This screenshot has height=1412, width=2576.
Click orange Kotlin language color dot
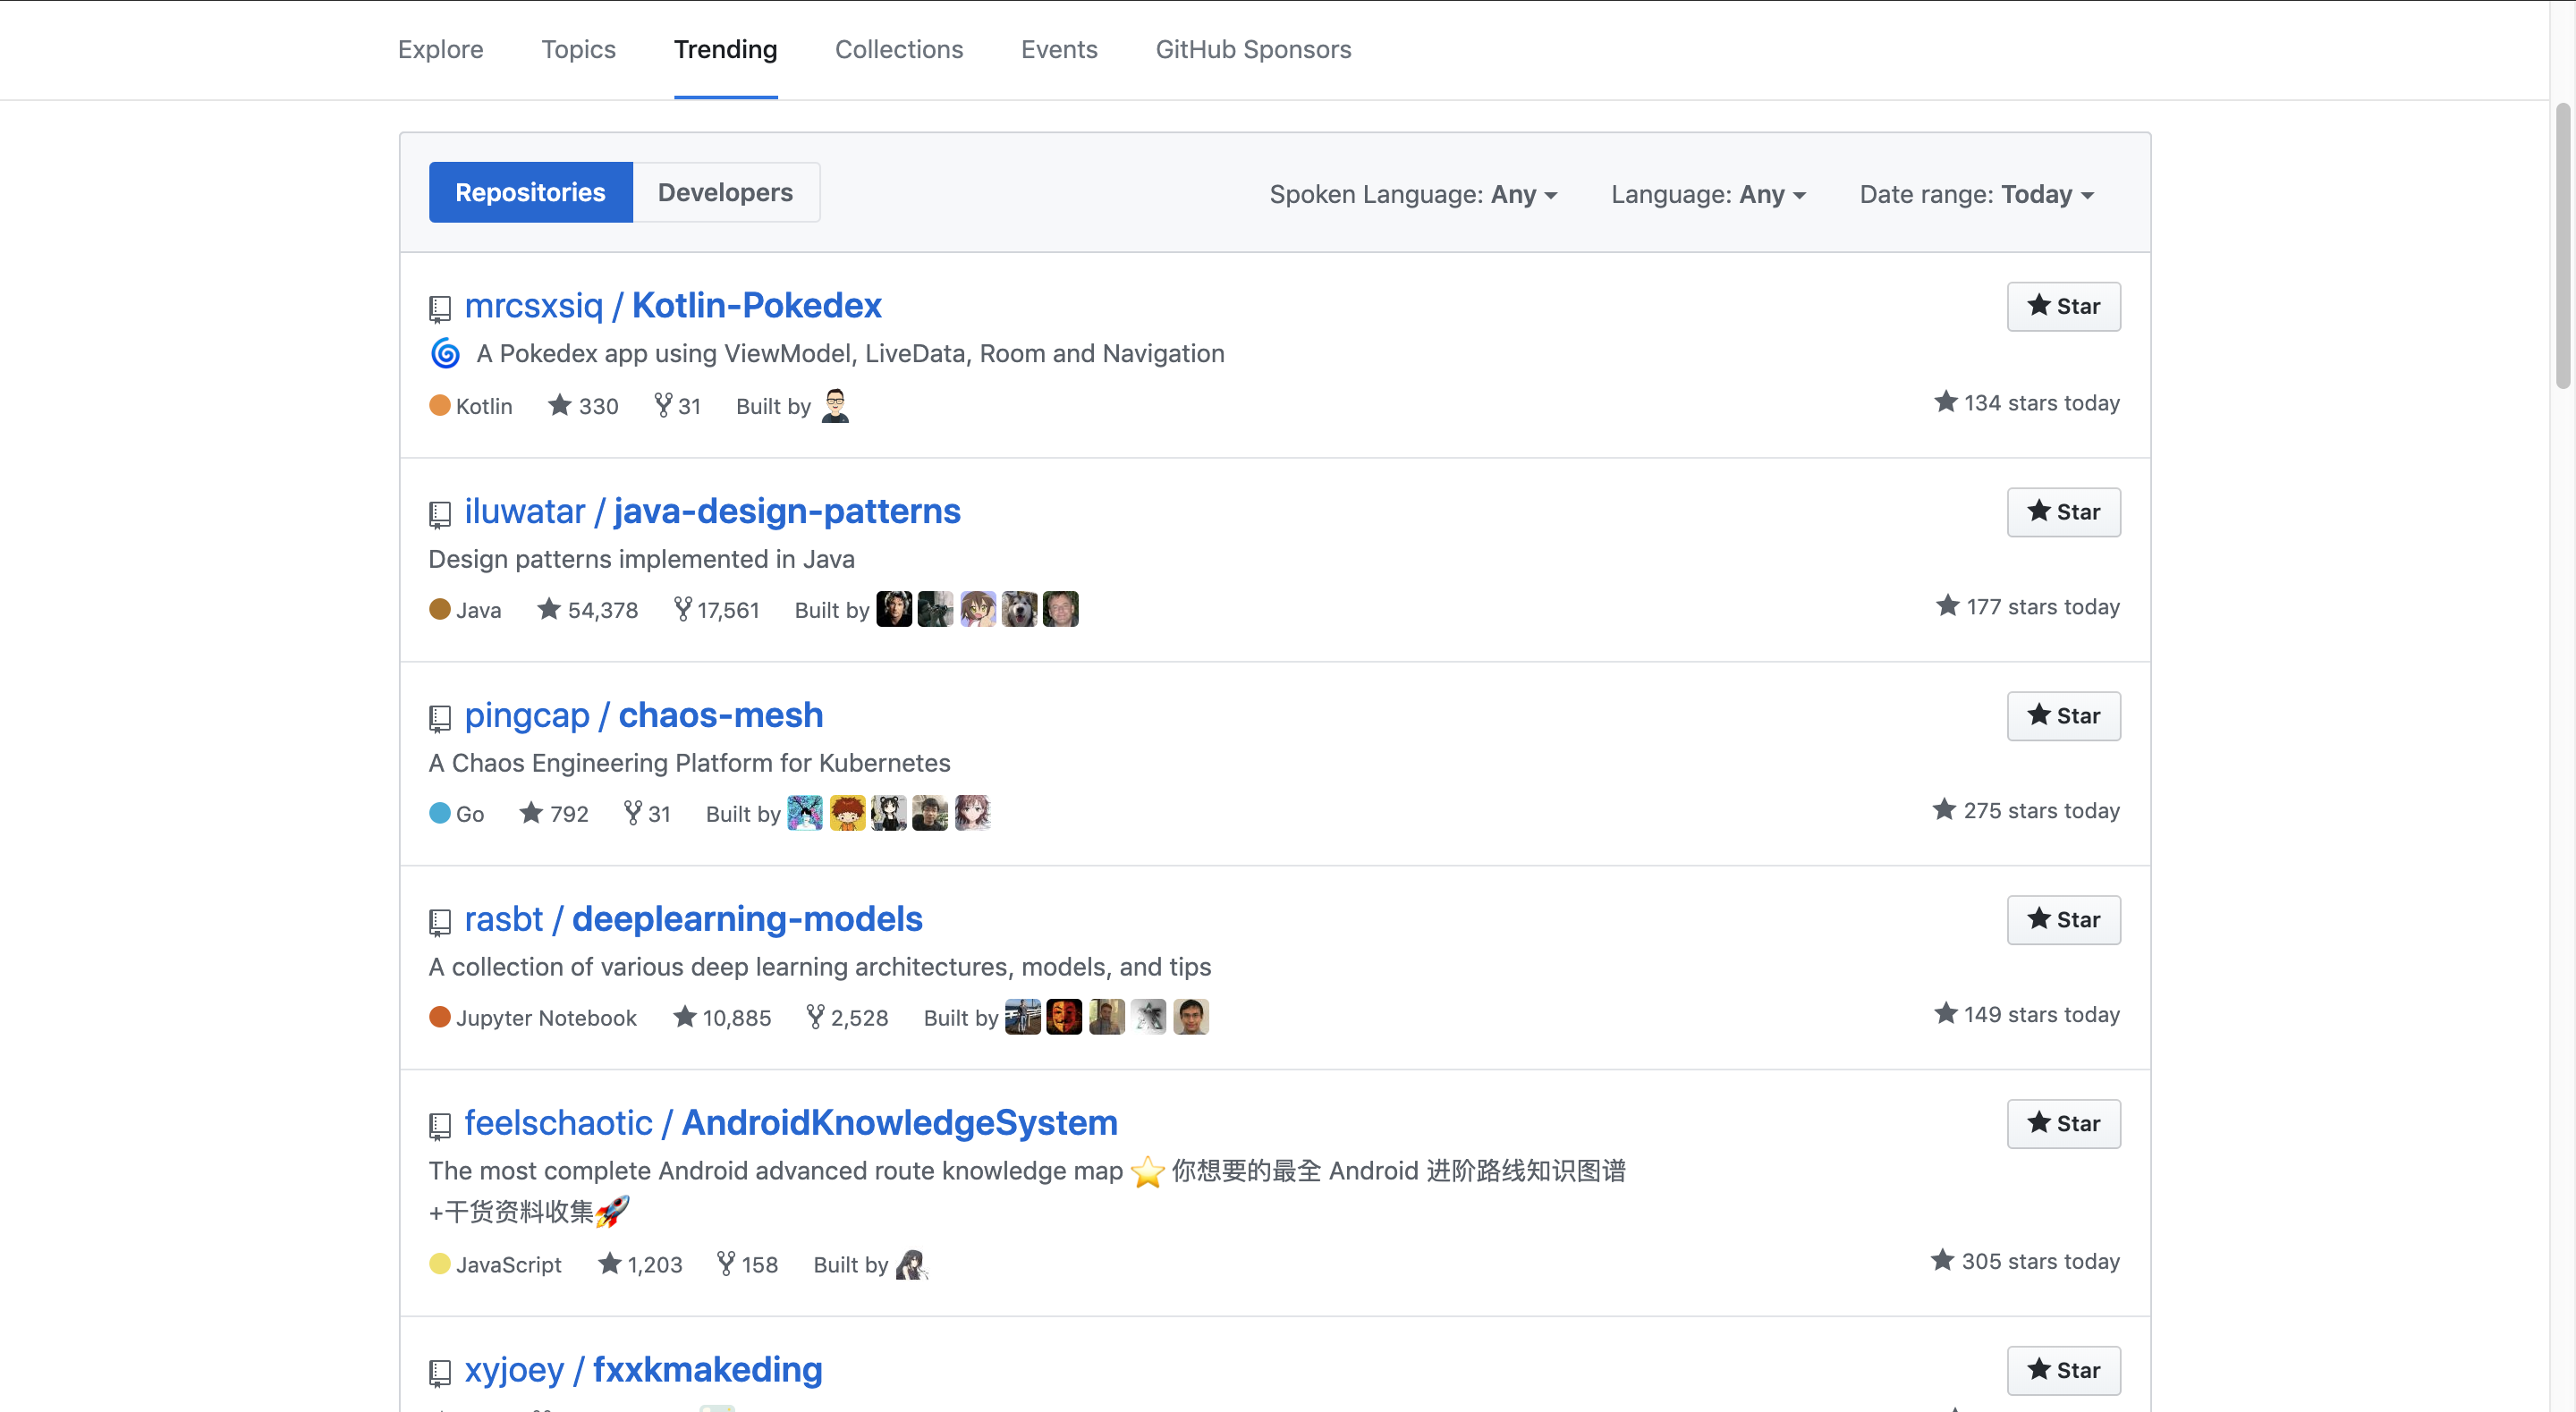(439, 405)
